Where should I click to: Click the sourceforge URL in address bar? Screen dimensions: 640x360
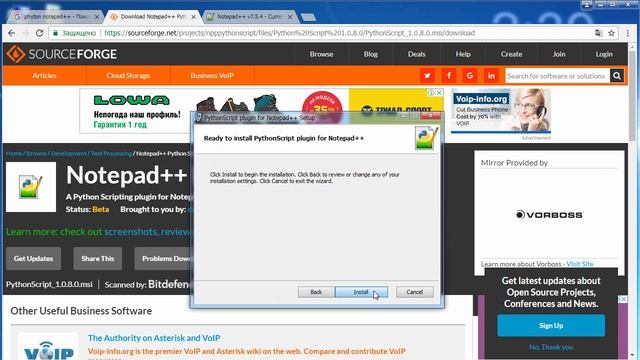(x=289, y=33)
